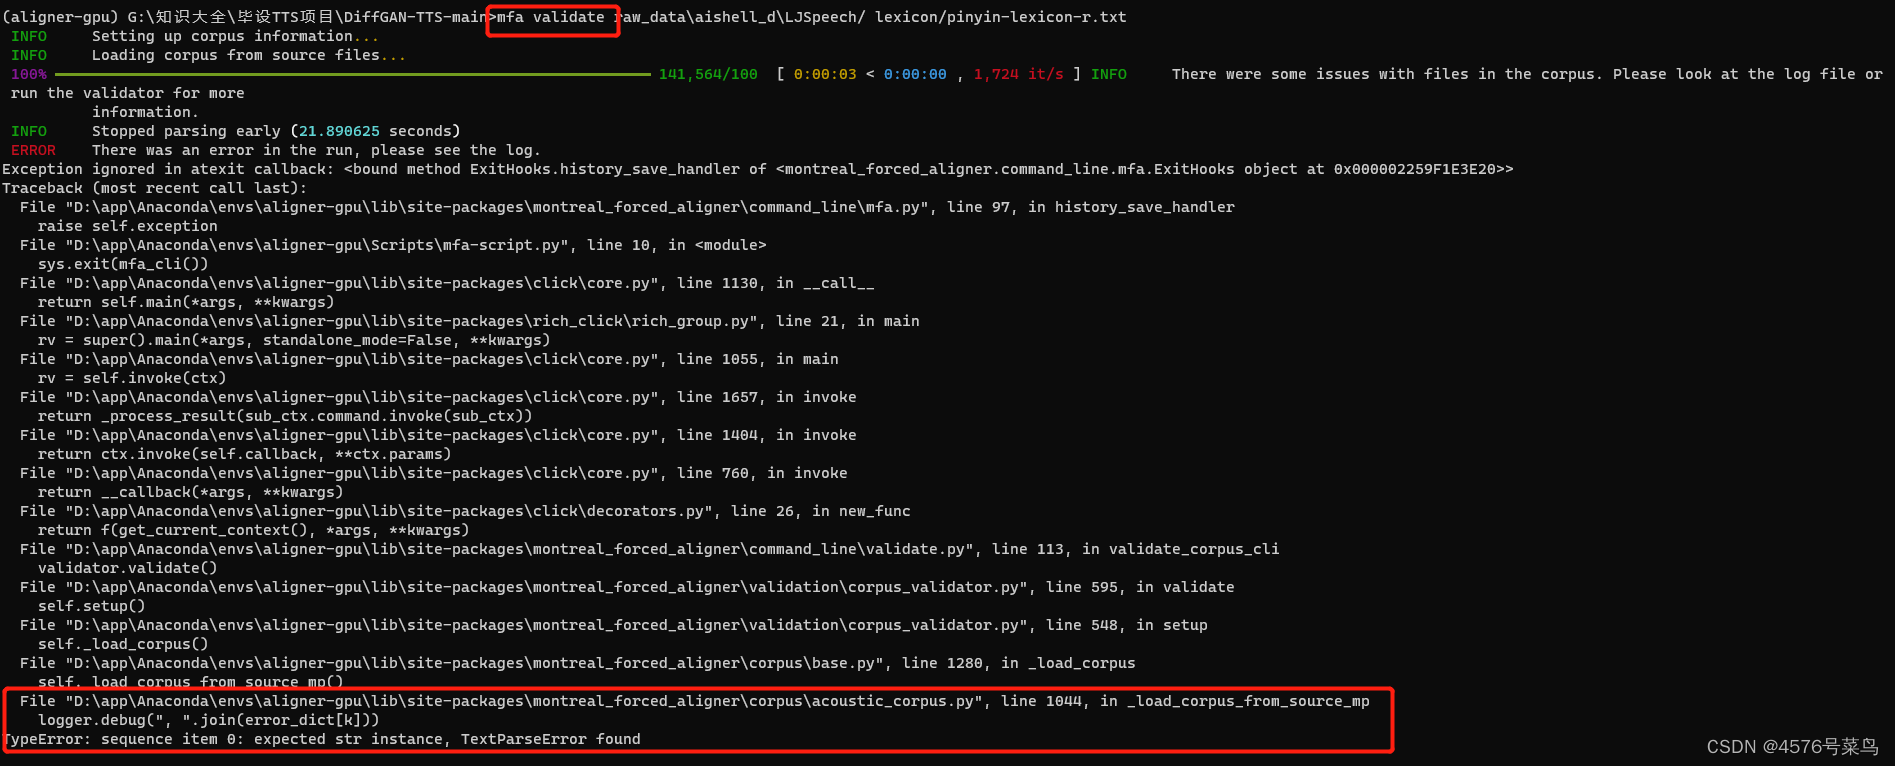Click 'Loading corpus from source files...' line
The height and width of the screenshot is (766, 1895).
(249, 55)
